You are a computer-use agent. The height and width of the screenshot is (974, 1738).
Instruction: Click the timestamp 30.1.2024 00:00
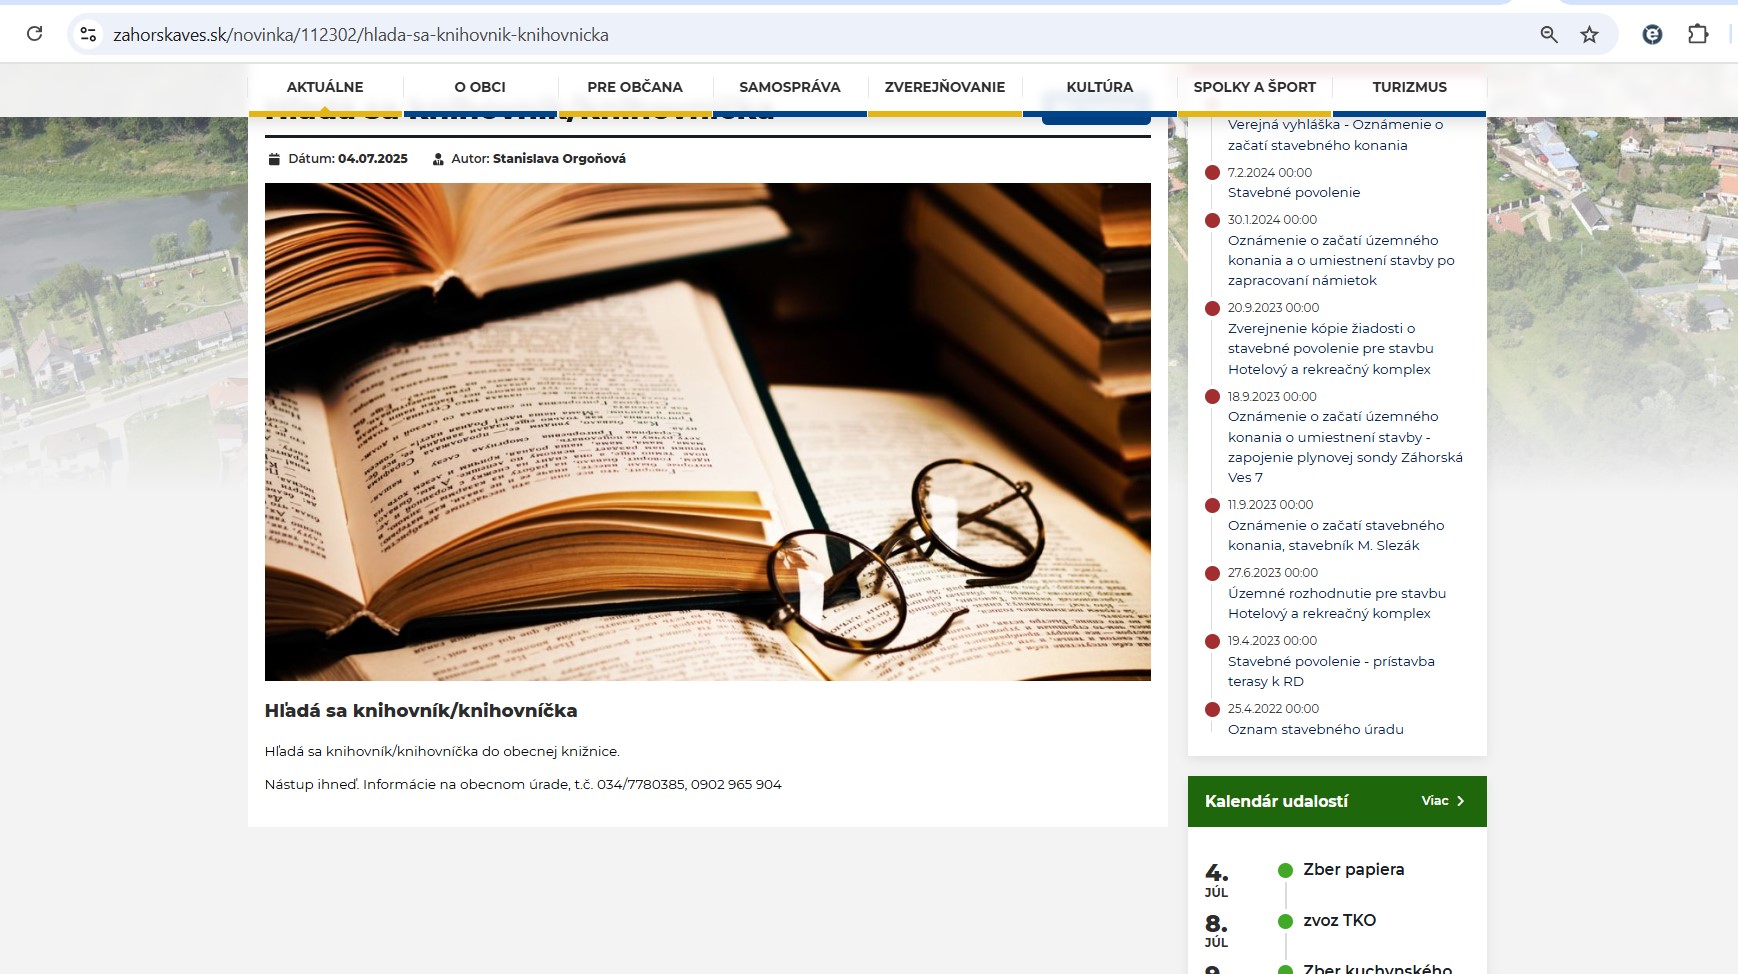click(x=1272, y=220)
